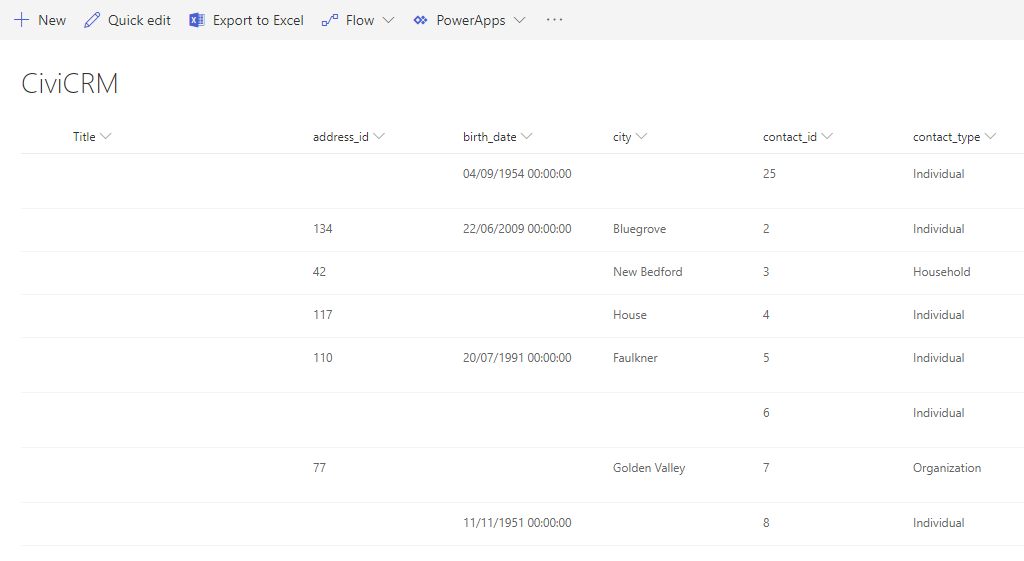
Task: Sort by the birth_date column header
Action: [489, 137]
